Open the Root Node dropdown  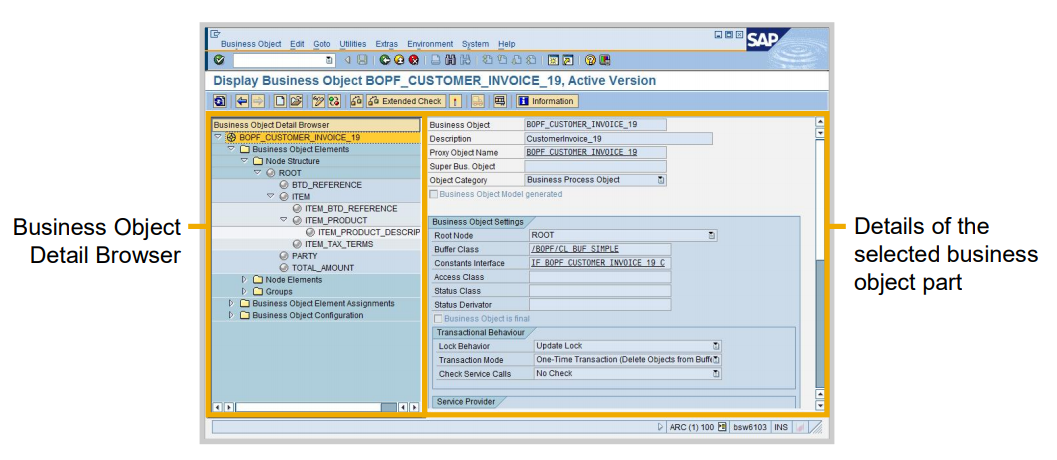pos(712,235)
